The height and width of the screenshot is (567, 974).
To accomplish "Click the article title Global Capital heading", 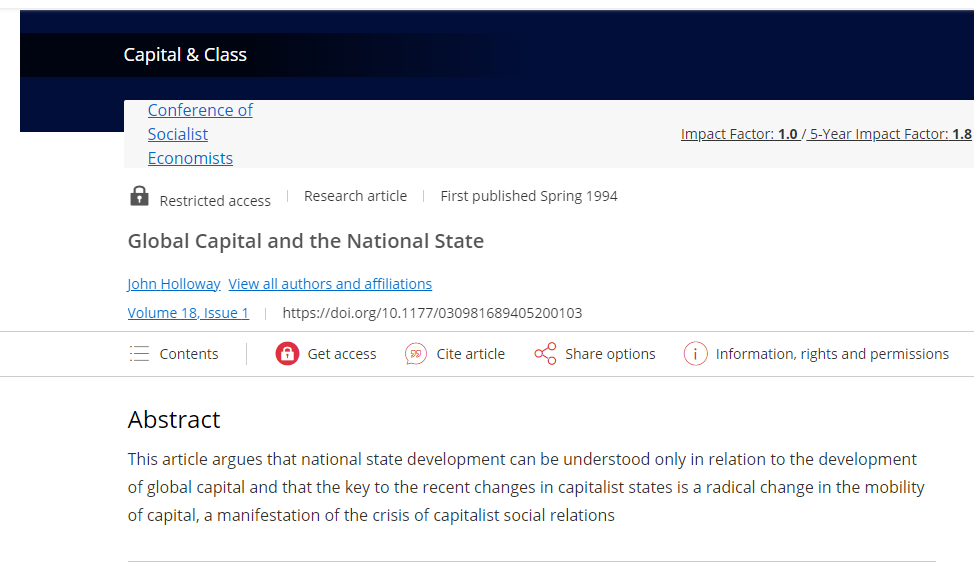I will coord(306,241).
